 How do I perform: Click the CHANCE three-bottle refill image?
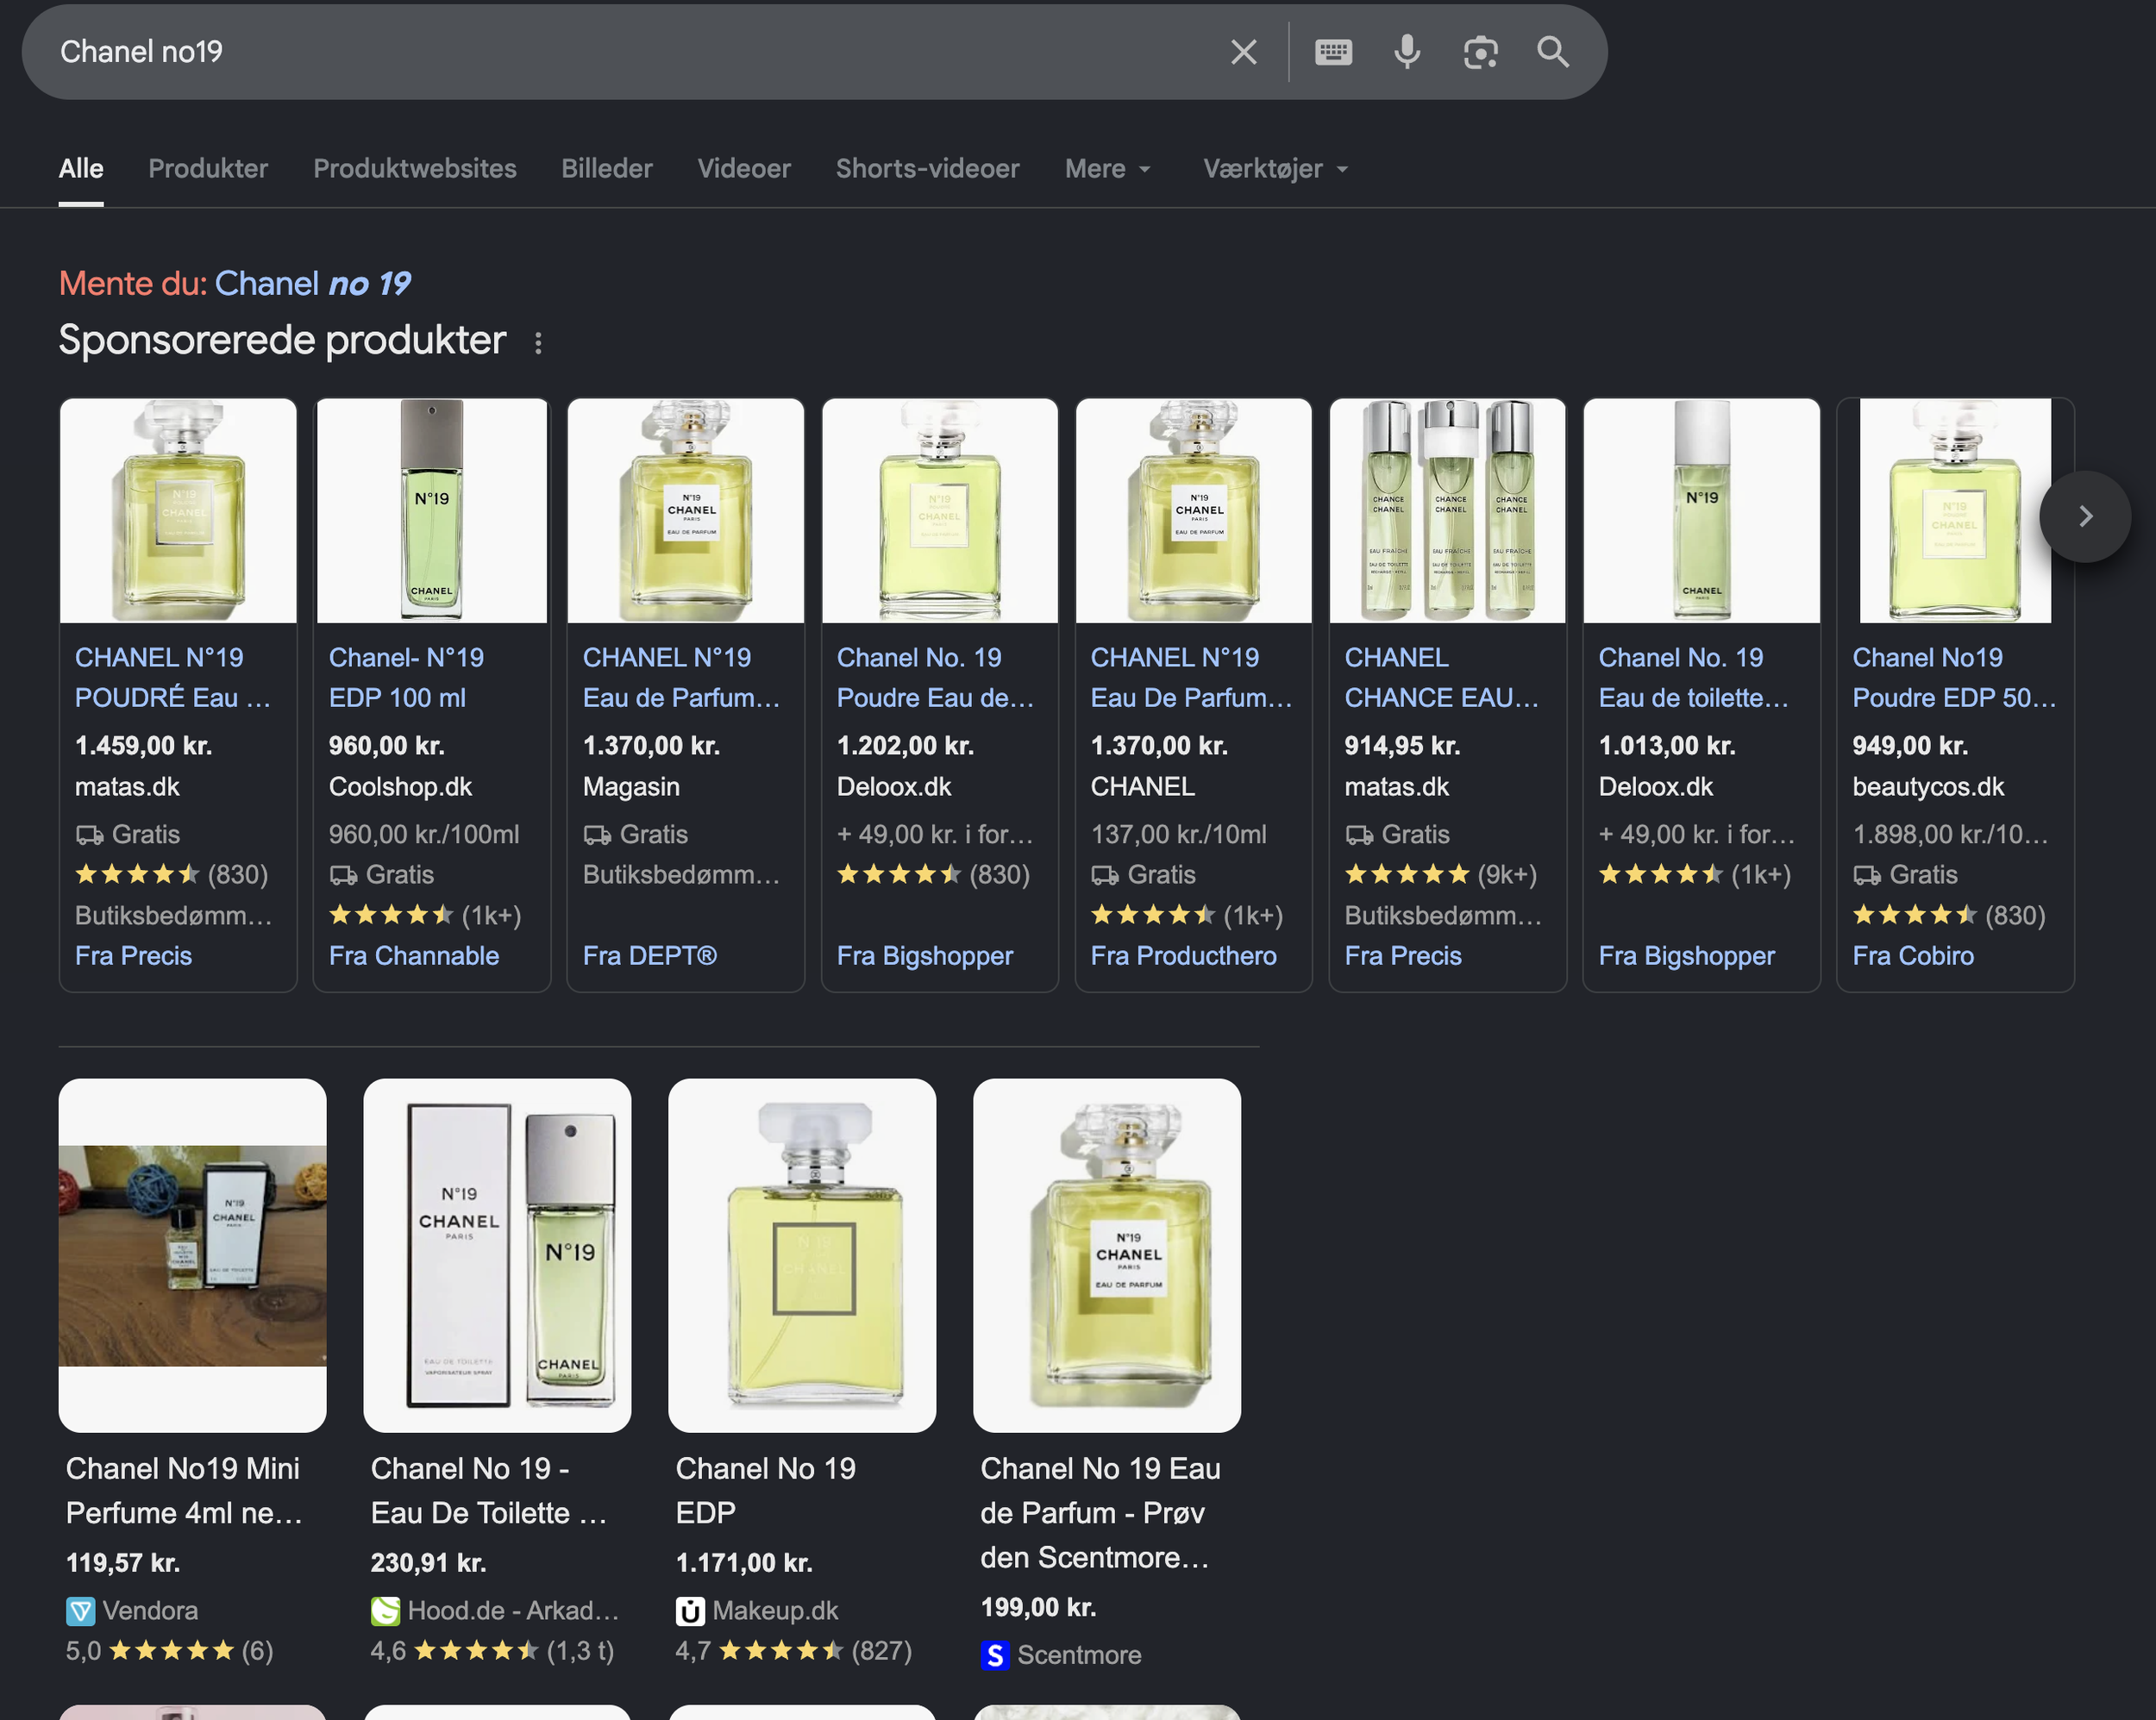pyautogui.click(x=1448, y=511)
